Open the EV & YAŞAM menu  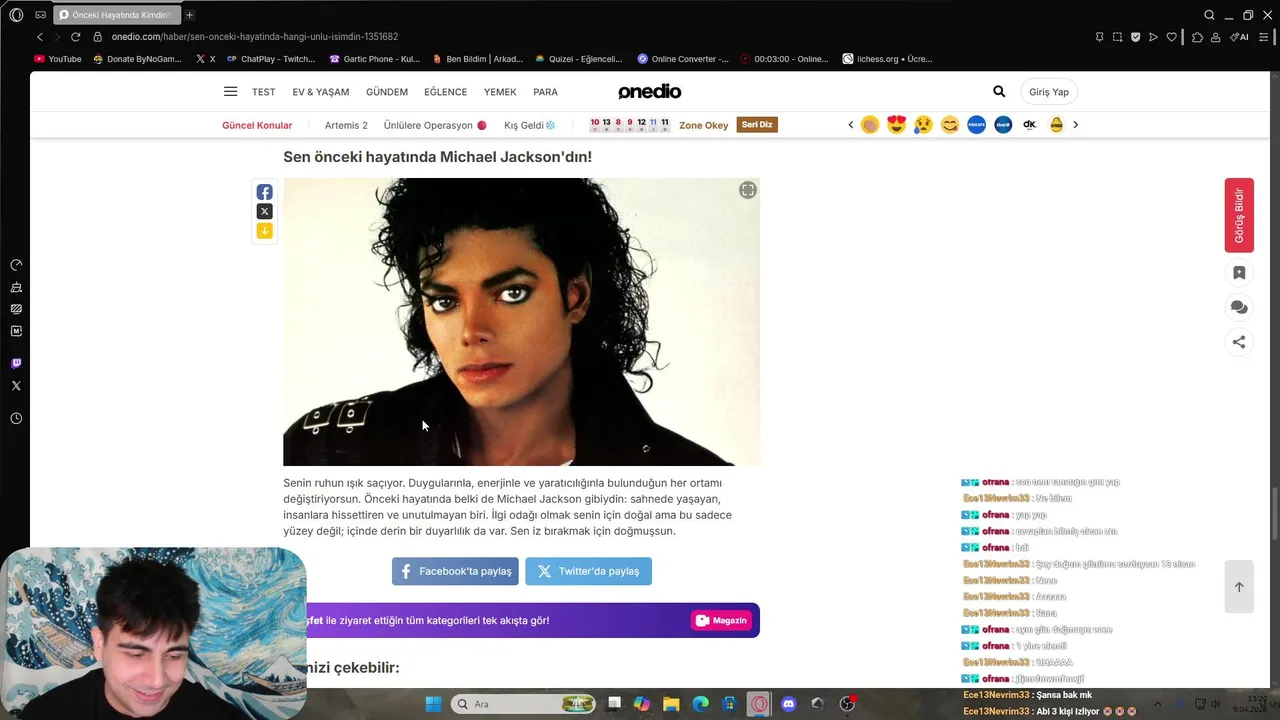(321, 92)
